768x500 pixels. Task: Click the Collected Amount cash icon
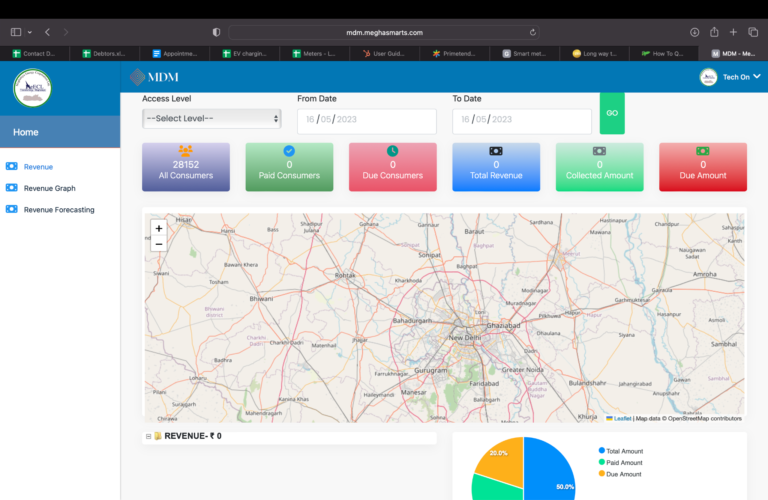point(599,150)
